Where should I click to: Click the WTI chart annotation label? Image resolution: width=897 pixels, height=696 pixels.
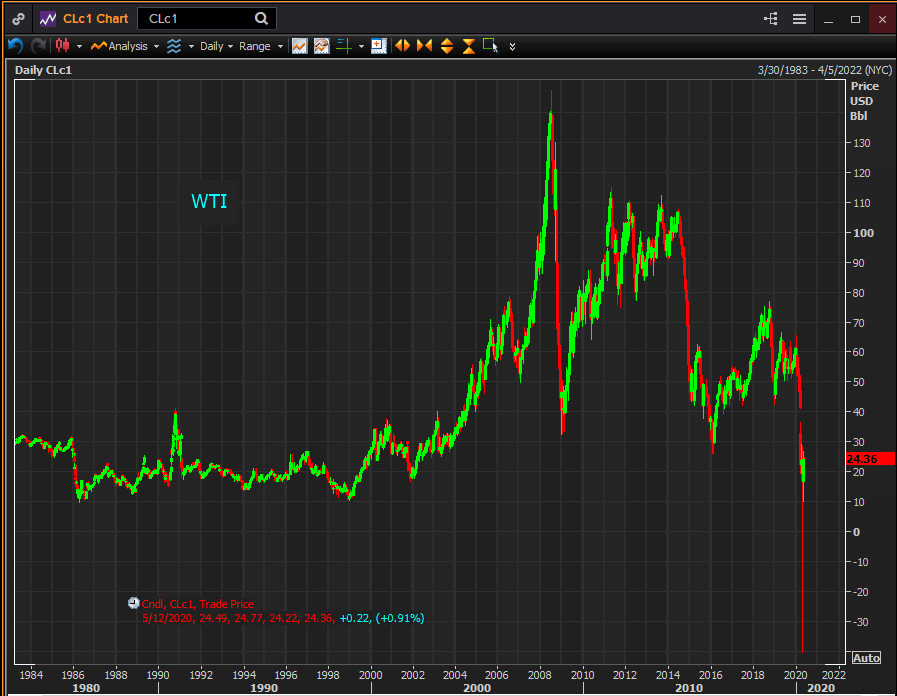pyautogui.click(x=209, y=201)
